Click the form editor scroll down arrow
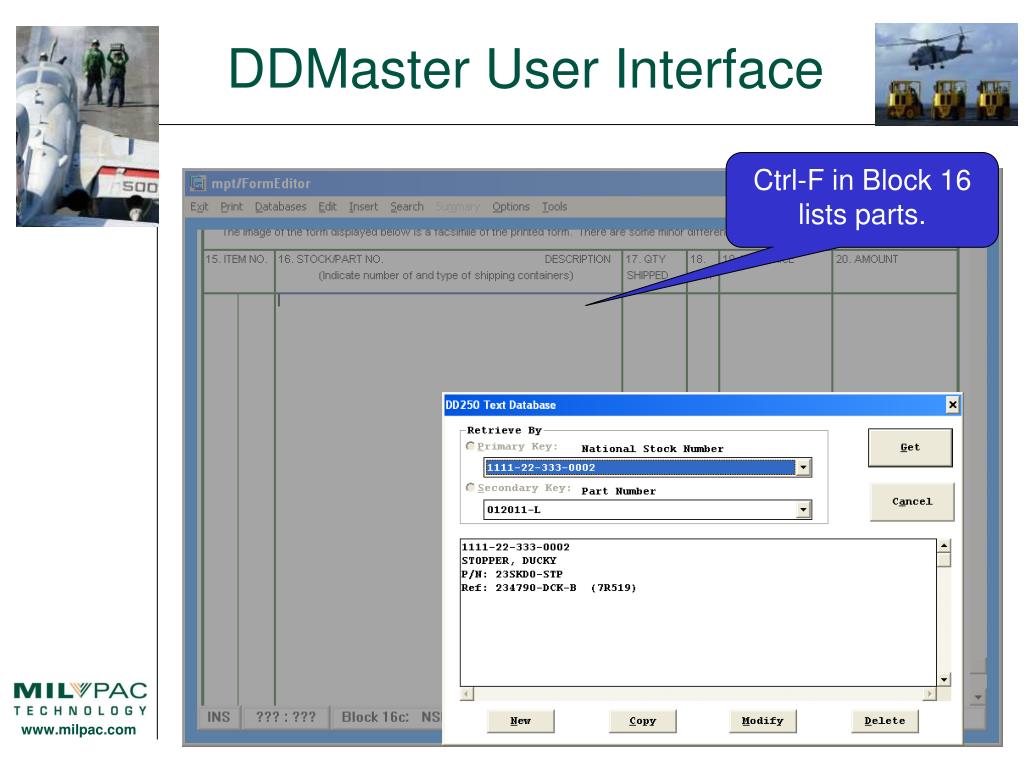Viewport: 1024px width, 768px height. point(978,697)
